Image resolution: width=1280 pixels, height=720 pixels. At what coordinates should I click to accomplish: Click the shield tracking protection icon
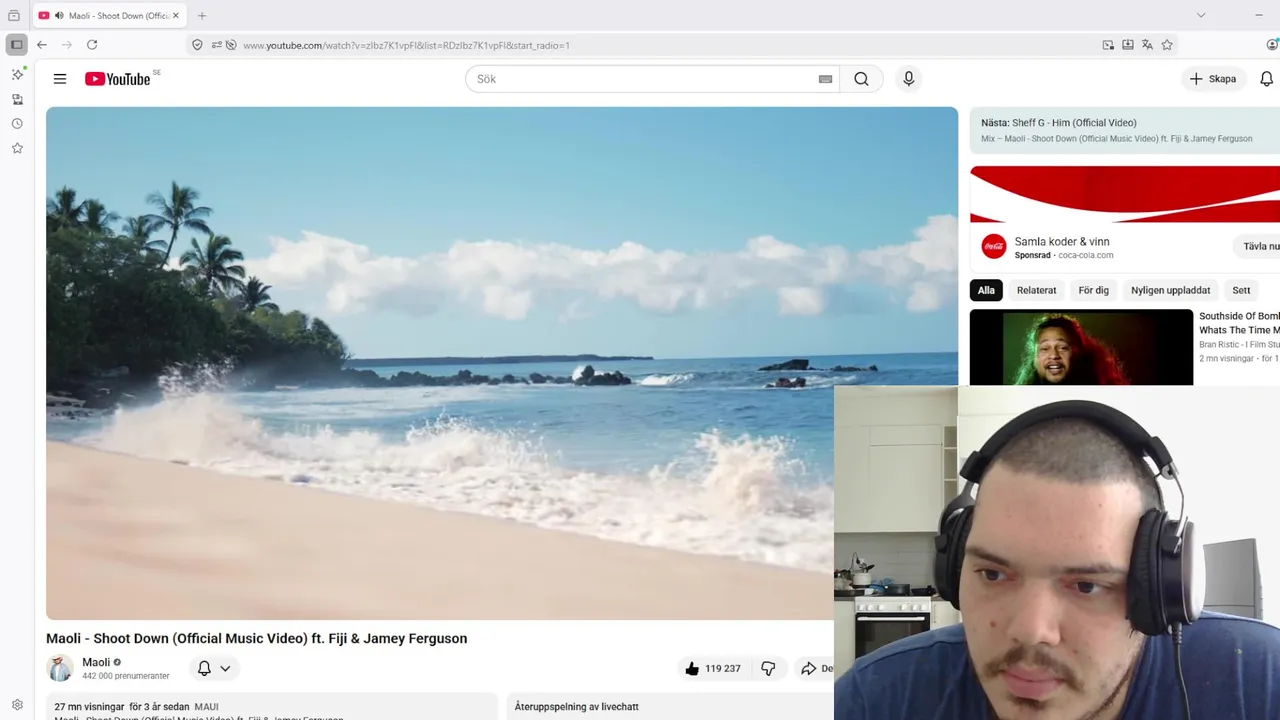coord(197,45)
